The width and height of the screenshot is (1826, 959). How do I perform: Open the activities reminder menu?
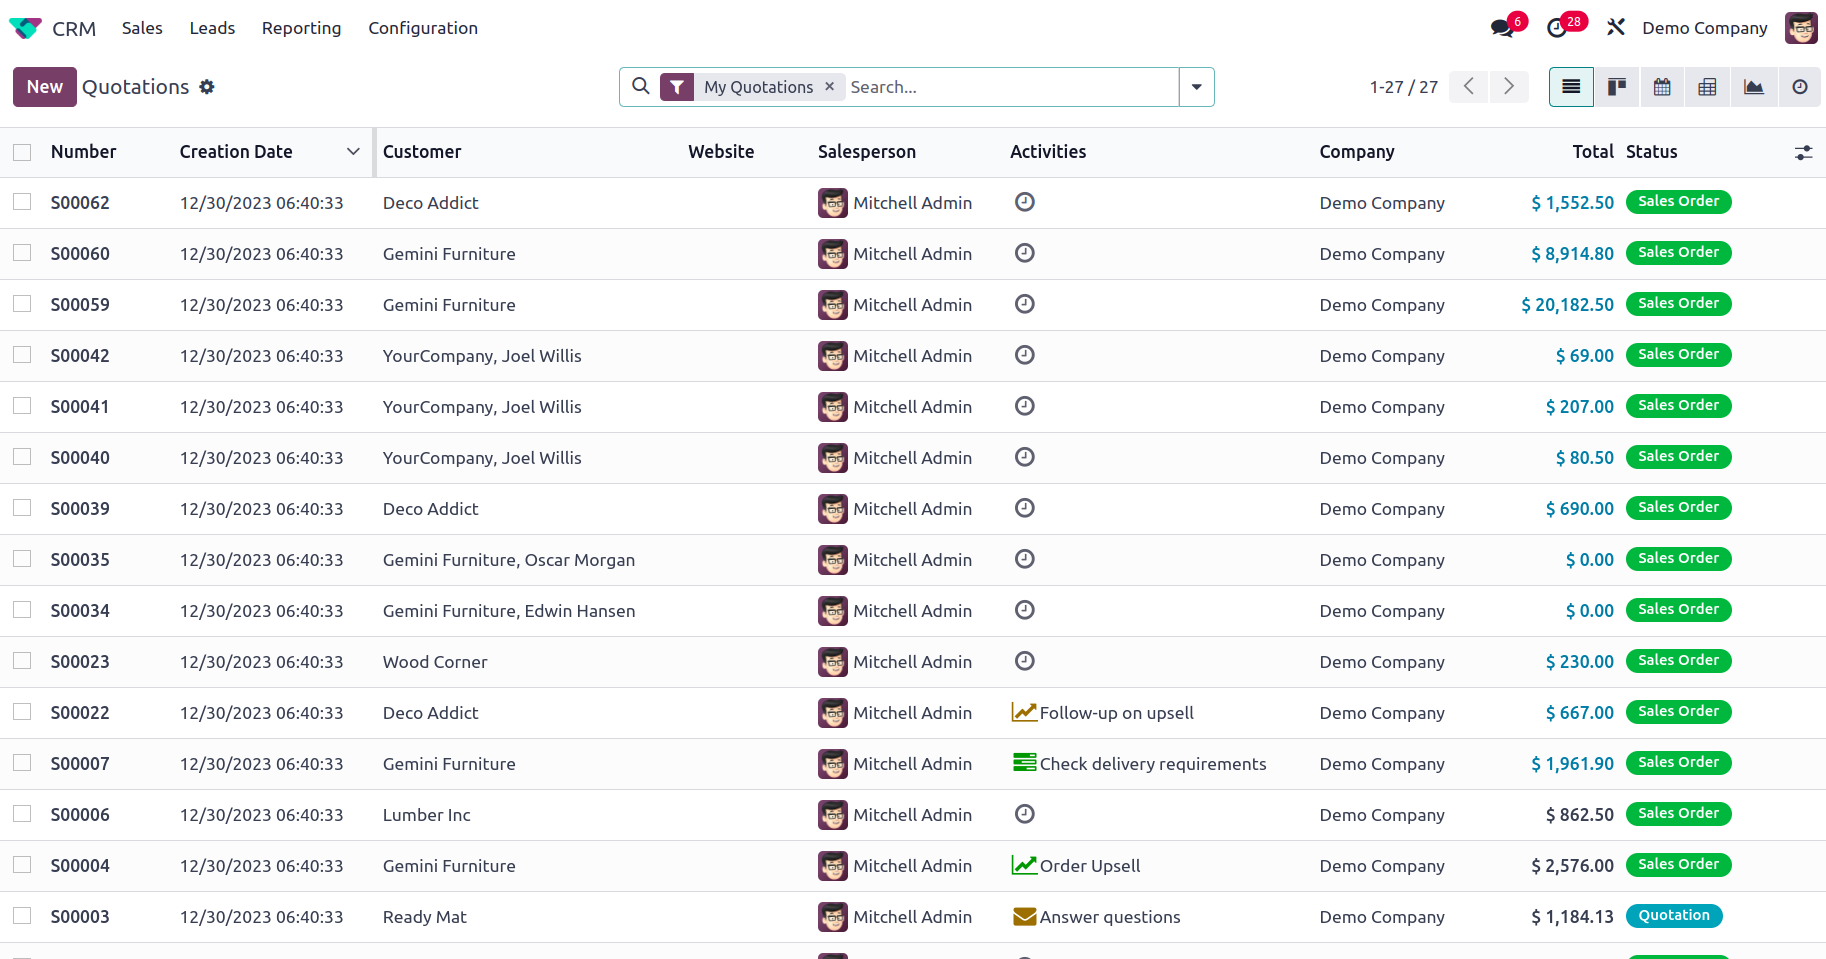1558,28
